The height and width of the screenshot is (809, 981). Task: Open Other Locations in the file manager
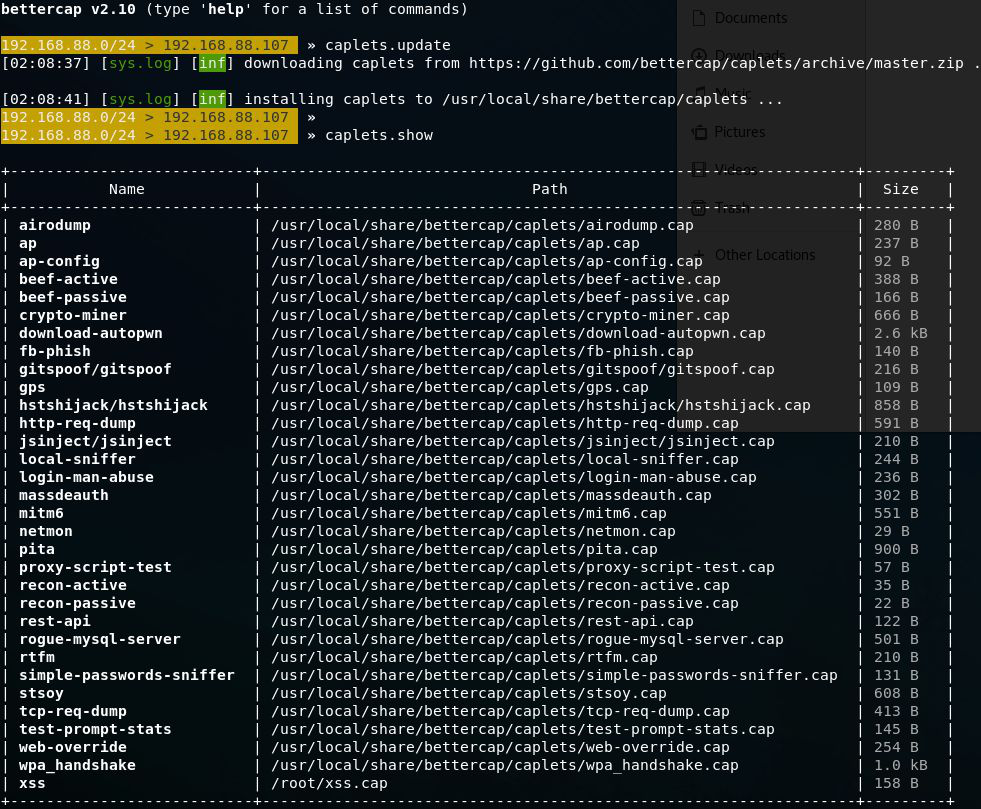[x=765, y=255]
